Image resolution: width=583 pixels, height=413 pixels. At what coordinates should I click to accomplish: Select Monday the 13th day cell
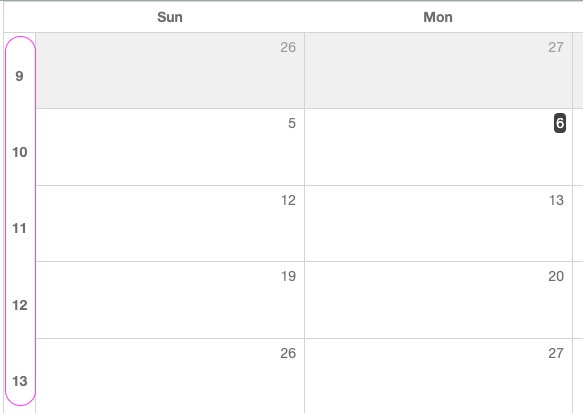[438, 224]
